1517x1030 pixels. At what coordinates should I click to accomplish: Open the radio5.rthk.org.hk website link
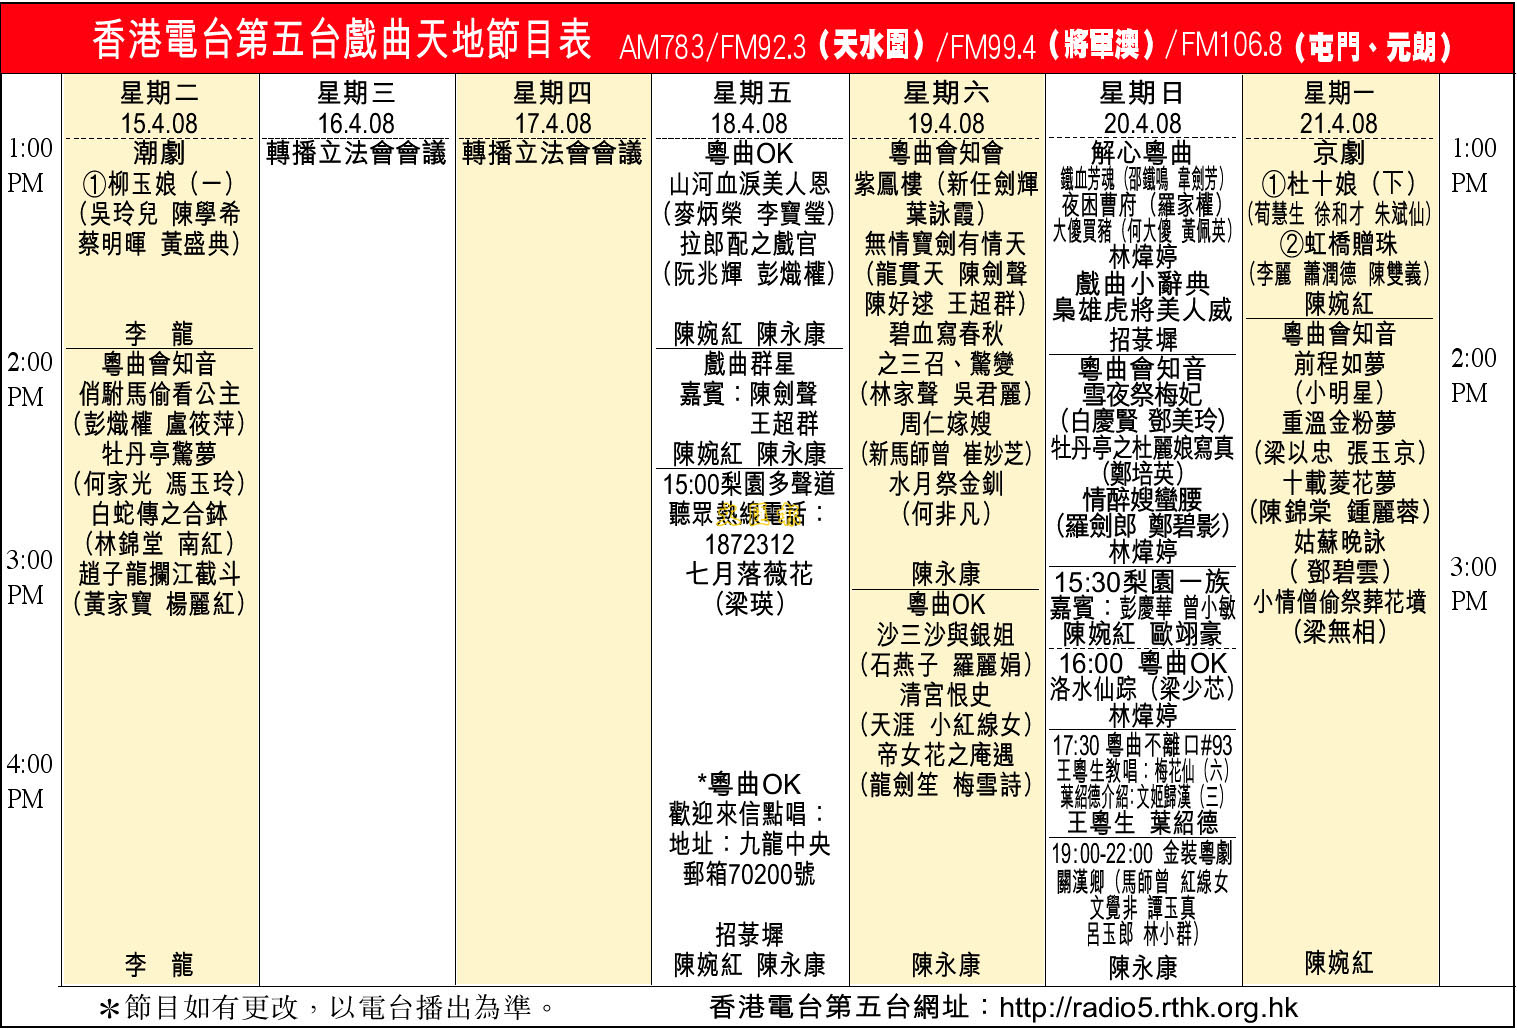pyautogui.click(x=1147, y=1007)
